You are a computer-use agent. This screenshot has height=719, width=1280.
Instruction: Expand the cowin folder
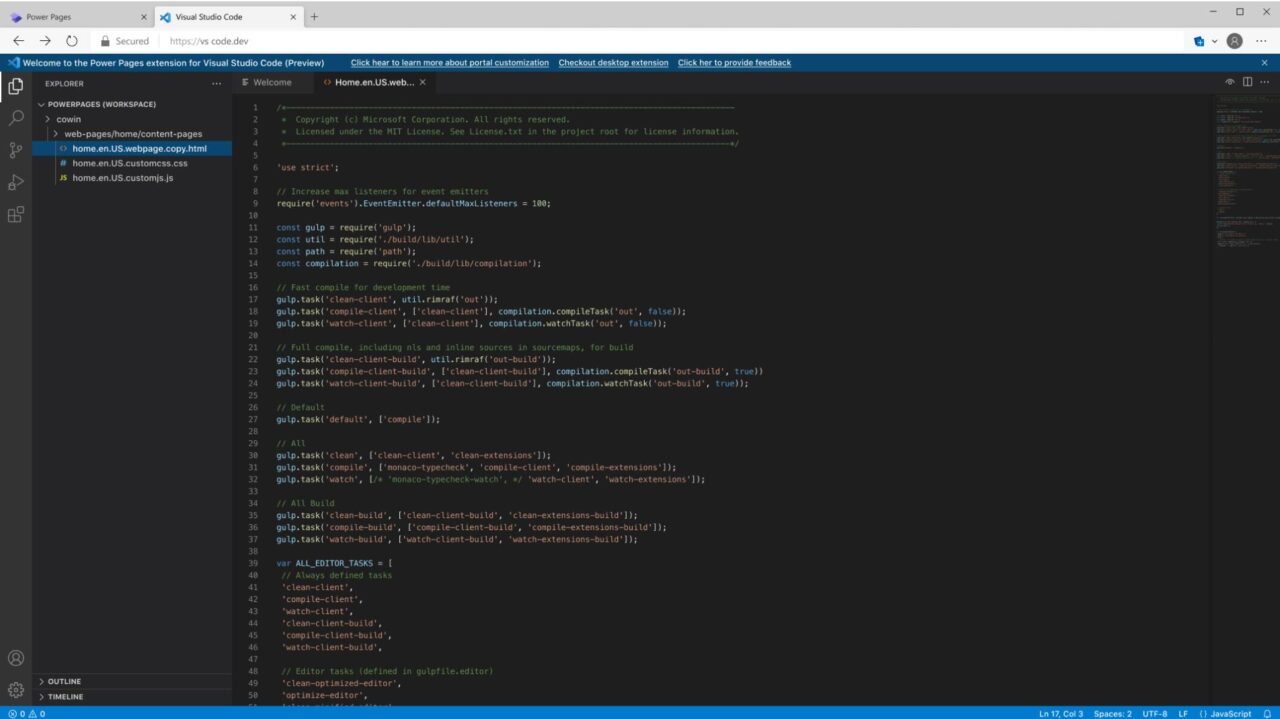click(x=69, y=119)
